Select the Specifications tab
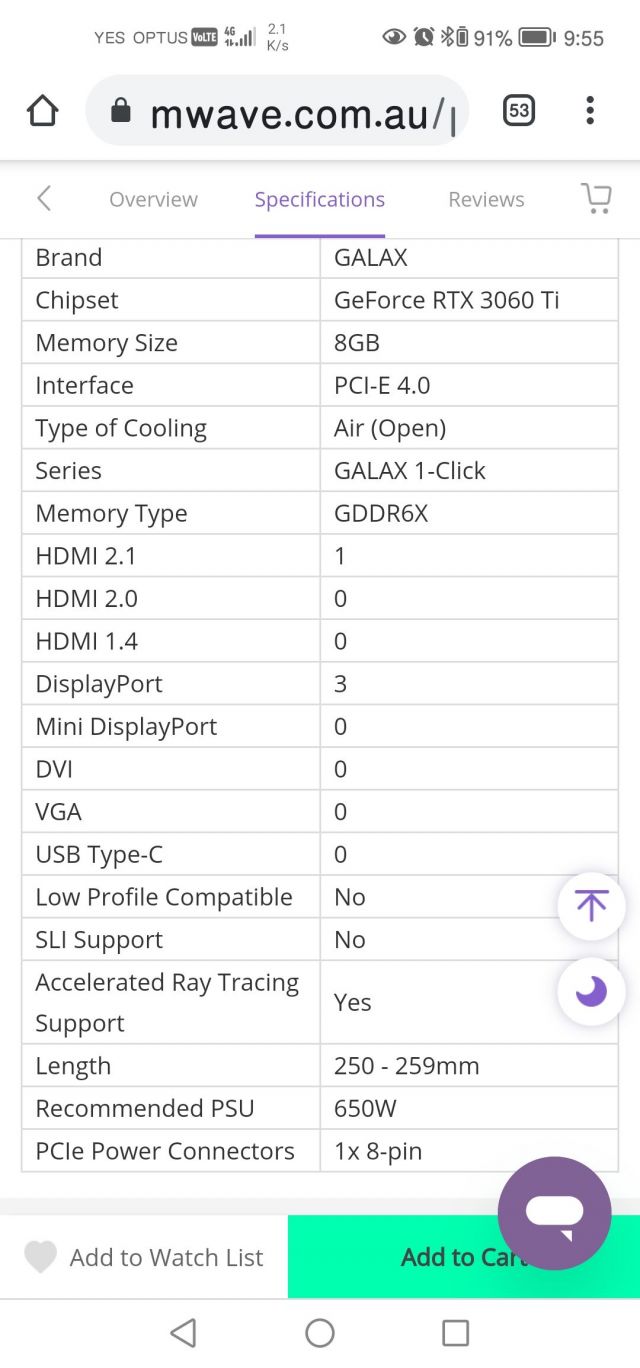The height and width of the screenshot is (1368, 640). [x=320, y=199]
